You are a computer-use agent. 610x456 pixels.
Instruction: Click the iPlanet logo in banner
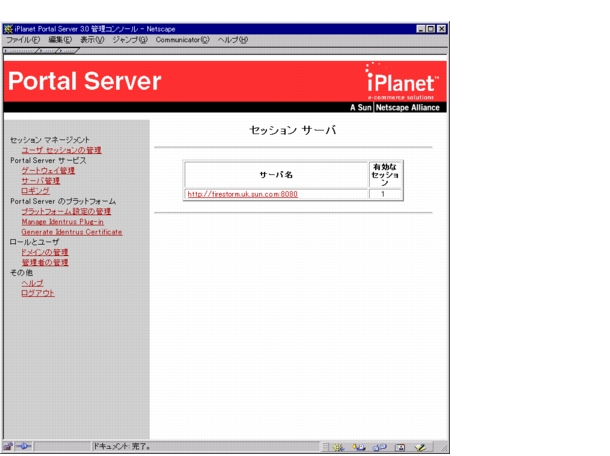coord(401,82)
